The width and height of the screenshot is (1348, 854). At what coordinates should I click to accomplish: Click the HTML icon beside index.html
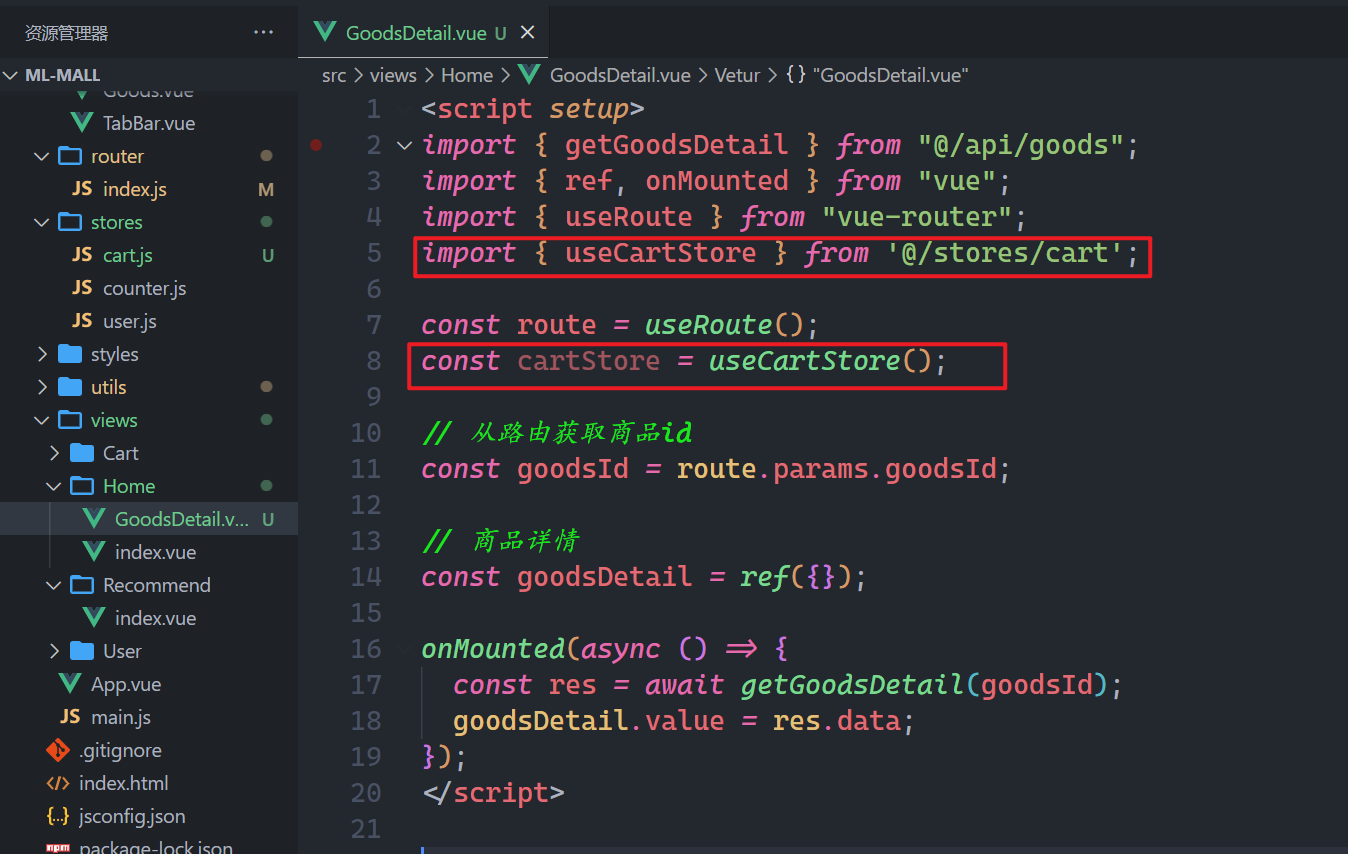coord(58,783)
